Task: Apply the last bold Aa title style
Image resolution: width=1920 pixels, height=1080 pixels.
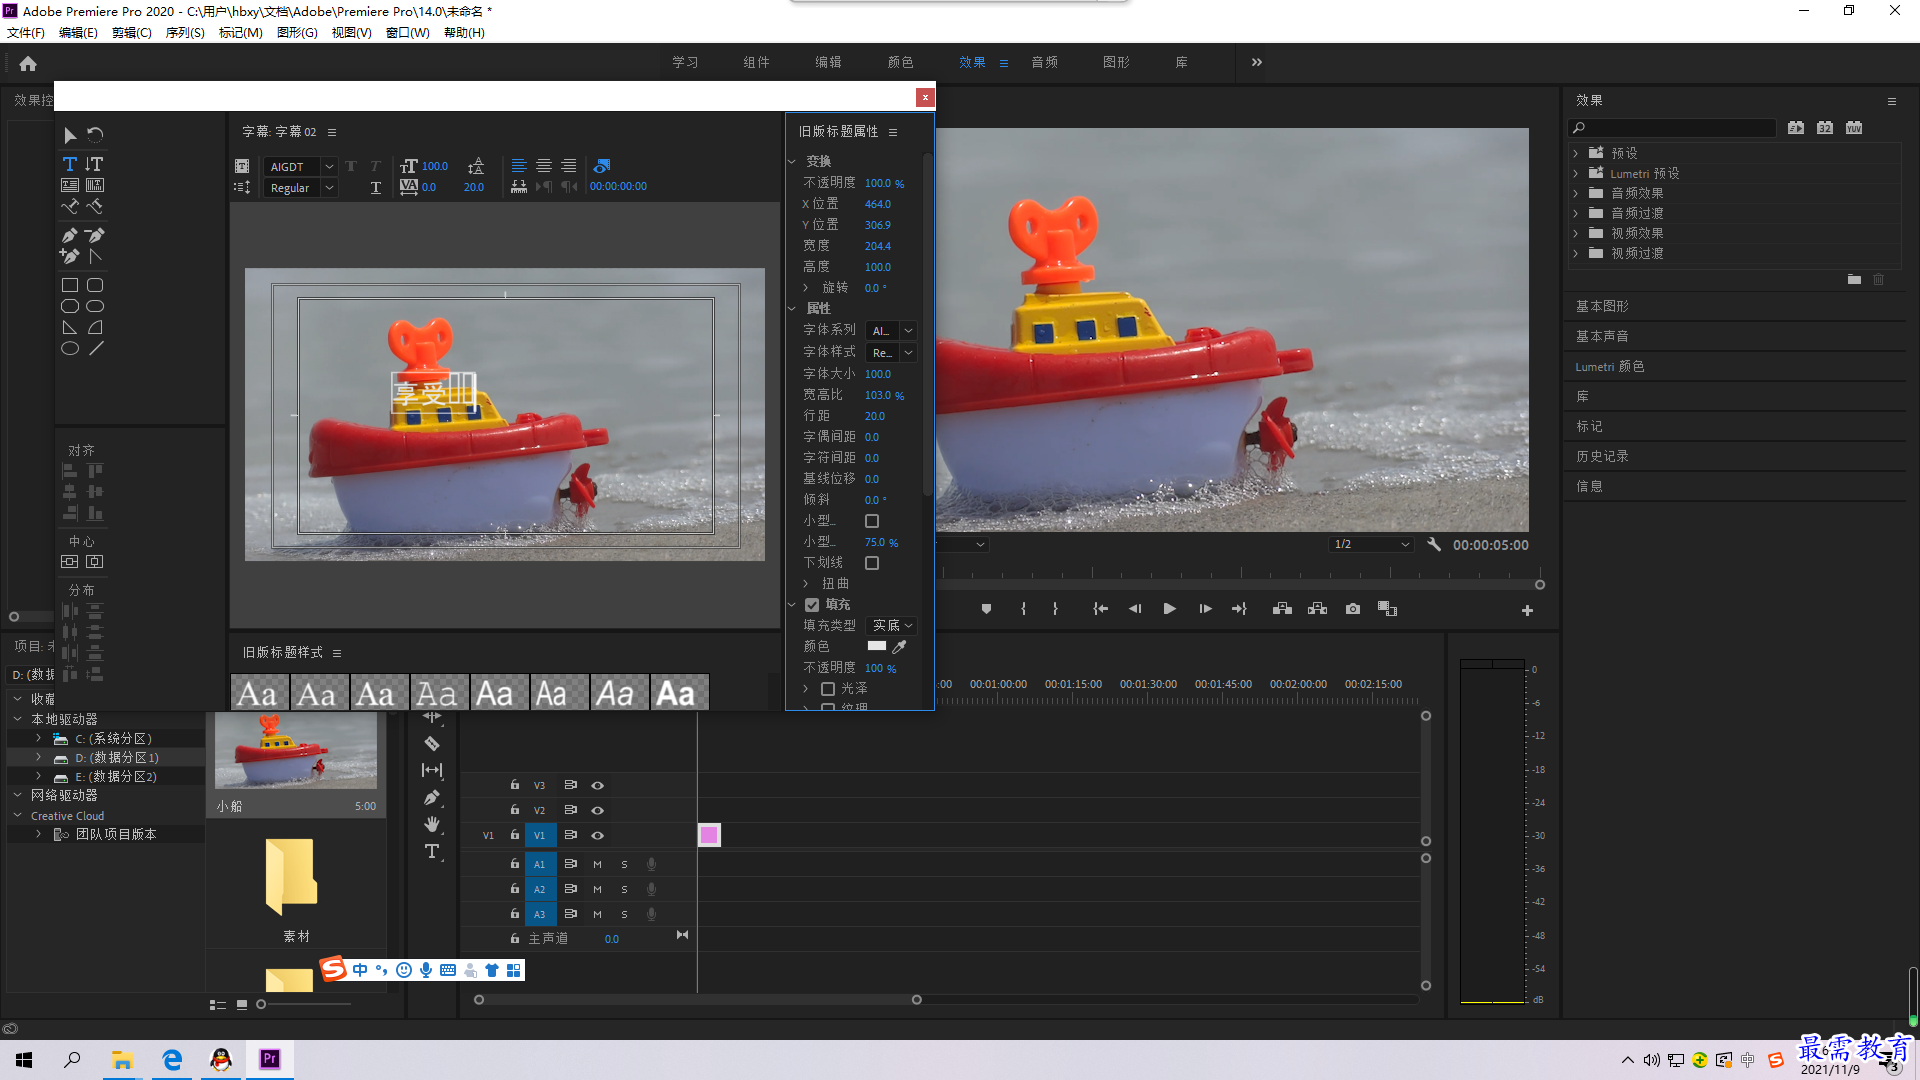Action: click(680, 693)
